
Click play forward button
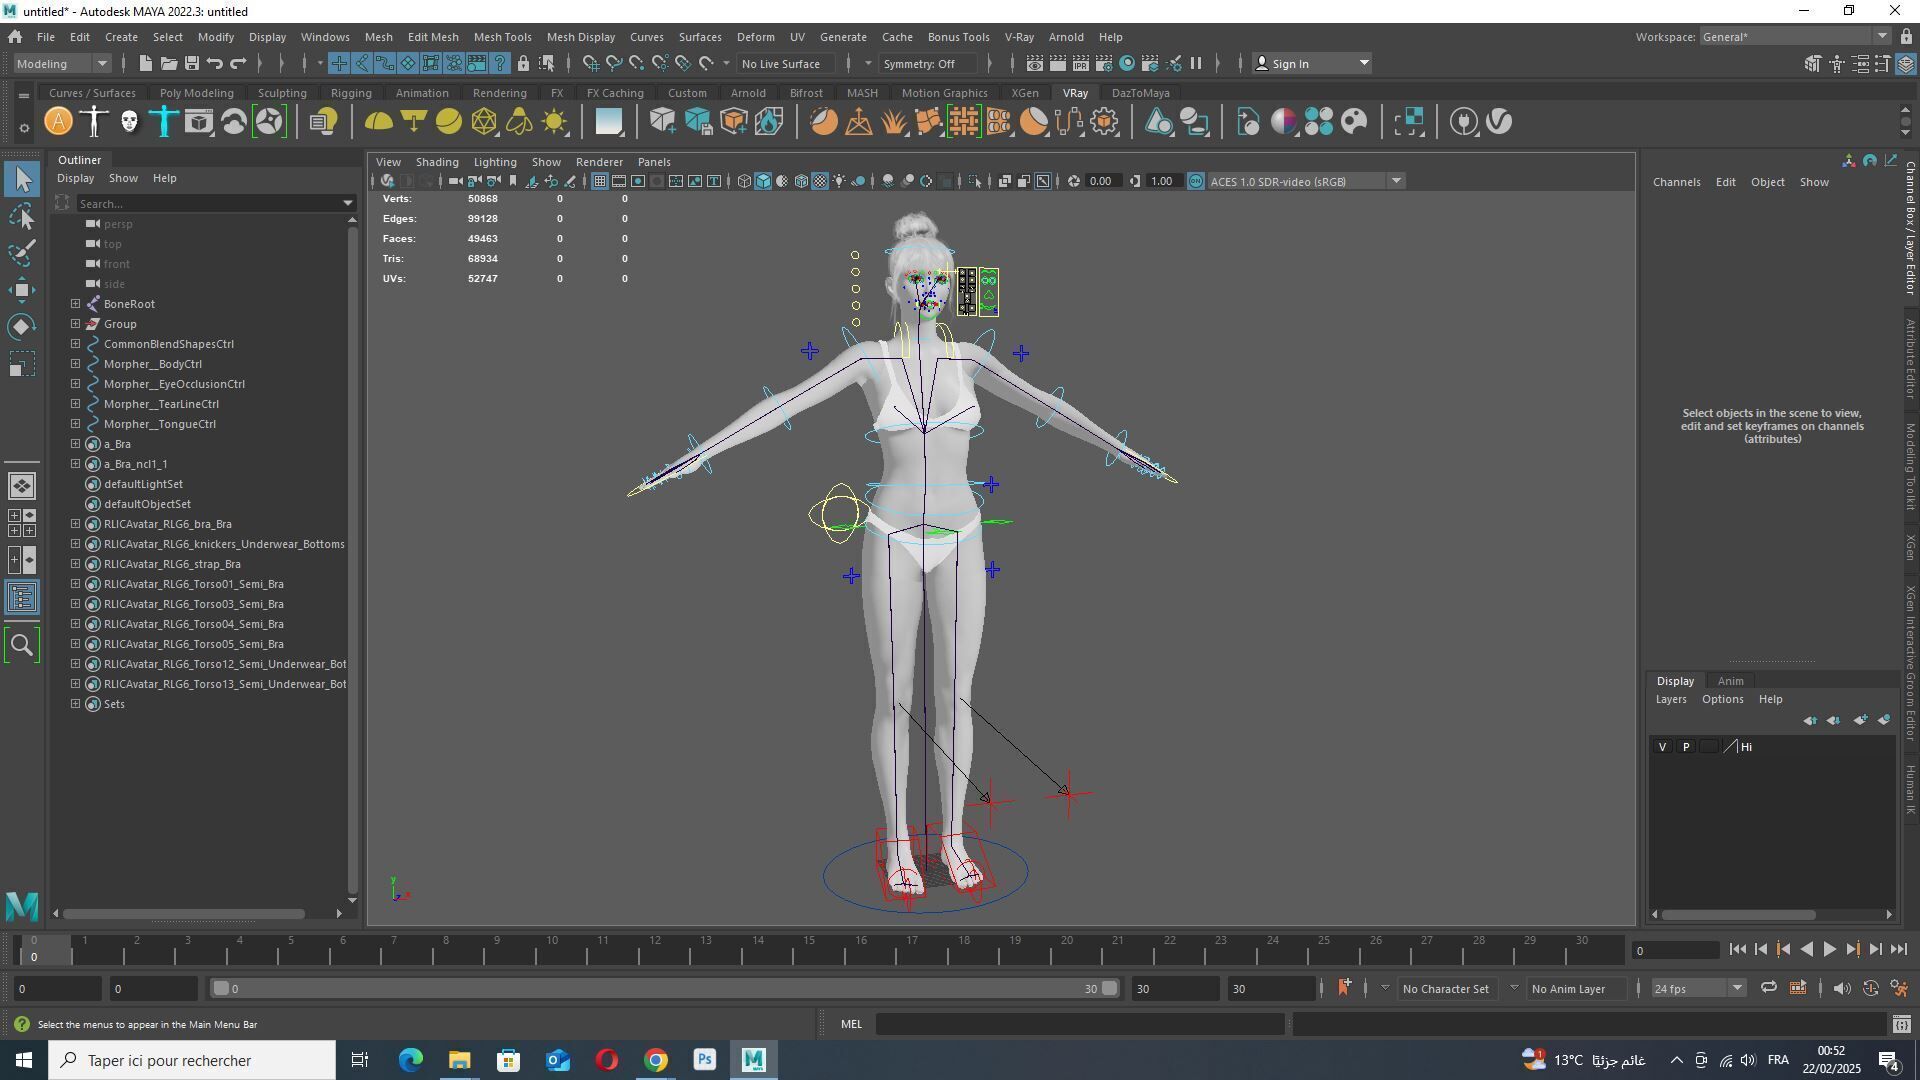pos(1829,950)
